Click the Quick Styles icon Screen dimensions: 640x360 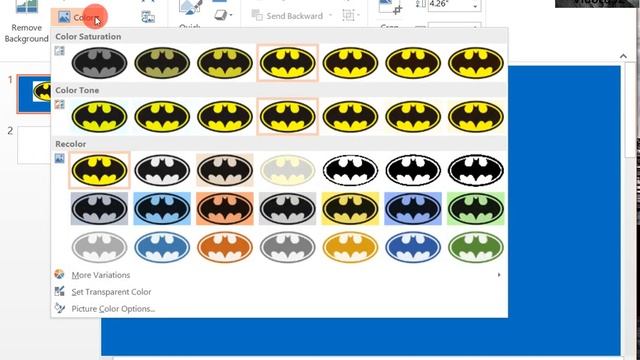point(190,8)
